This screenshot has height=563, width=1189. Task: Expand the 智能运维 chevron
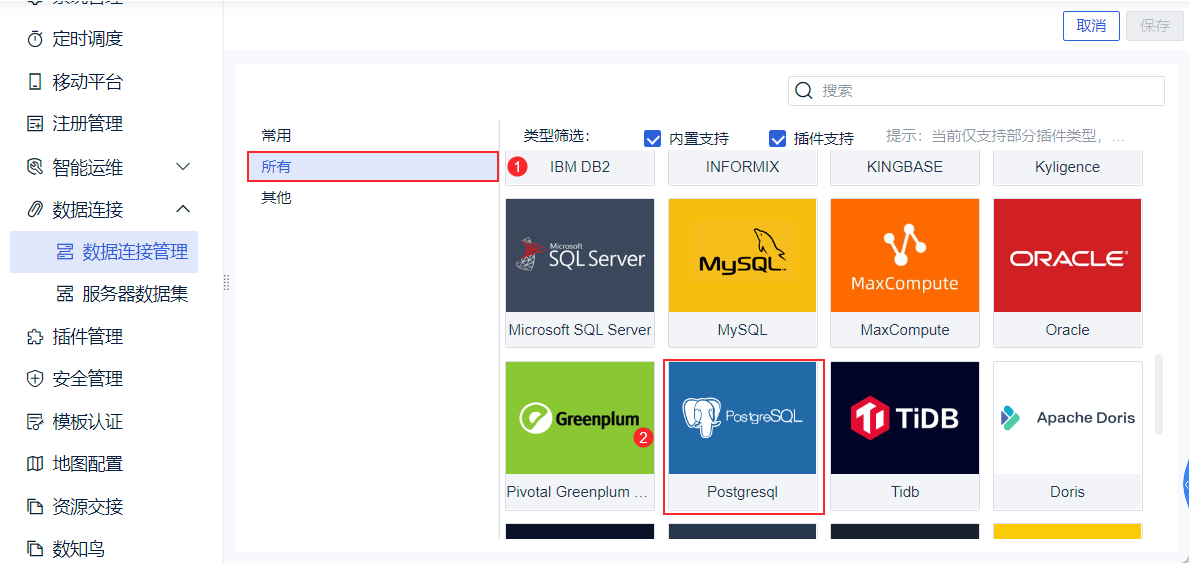(183, 166)
